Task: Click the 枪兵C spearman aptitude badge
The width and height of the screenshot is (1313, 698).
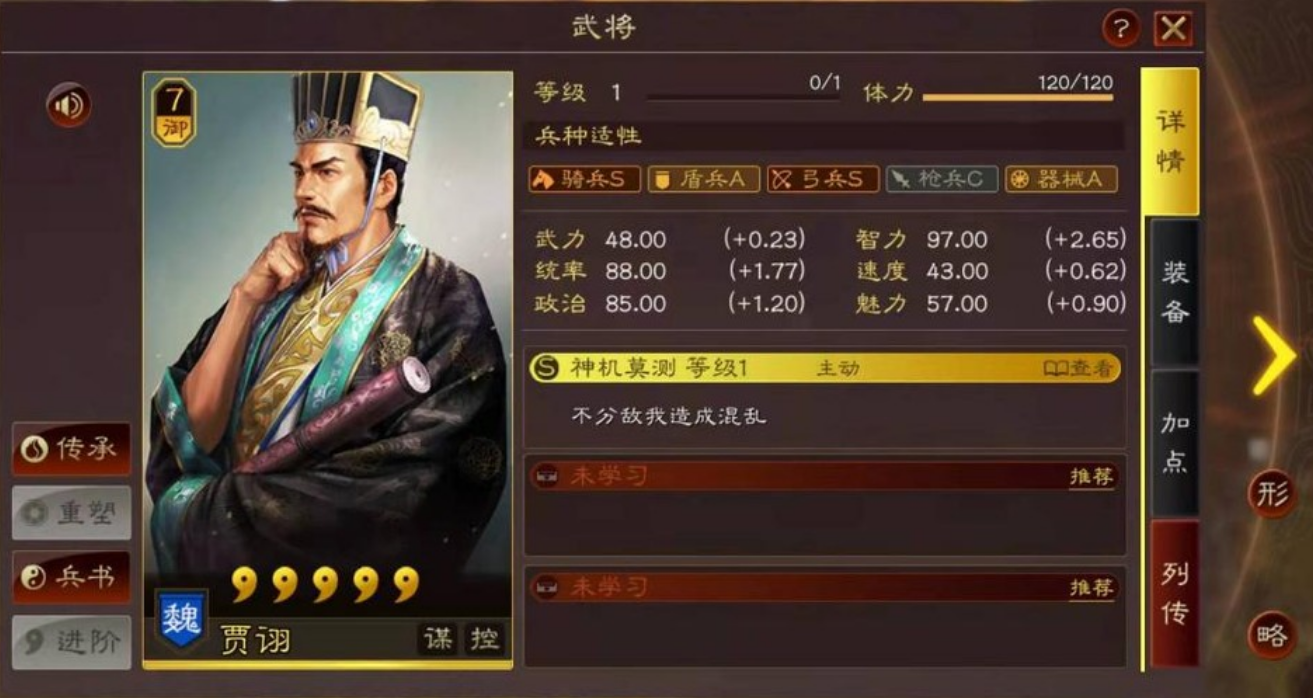Action: click(942, 179)
